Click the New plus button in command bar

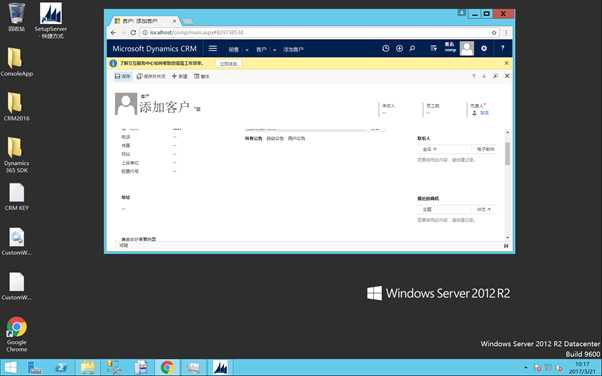pyautogui.click(x=179, y=76)
